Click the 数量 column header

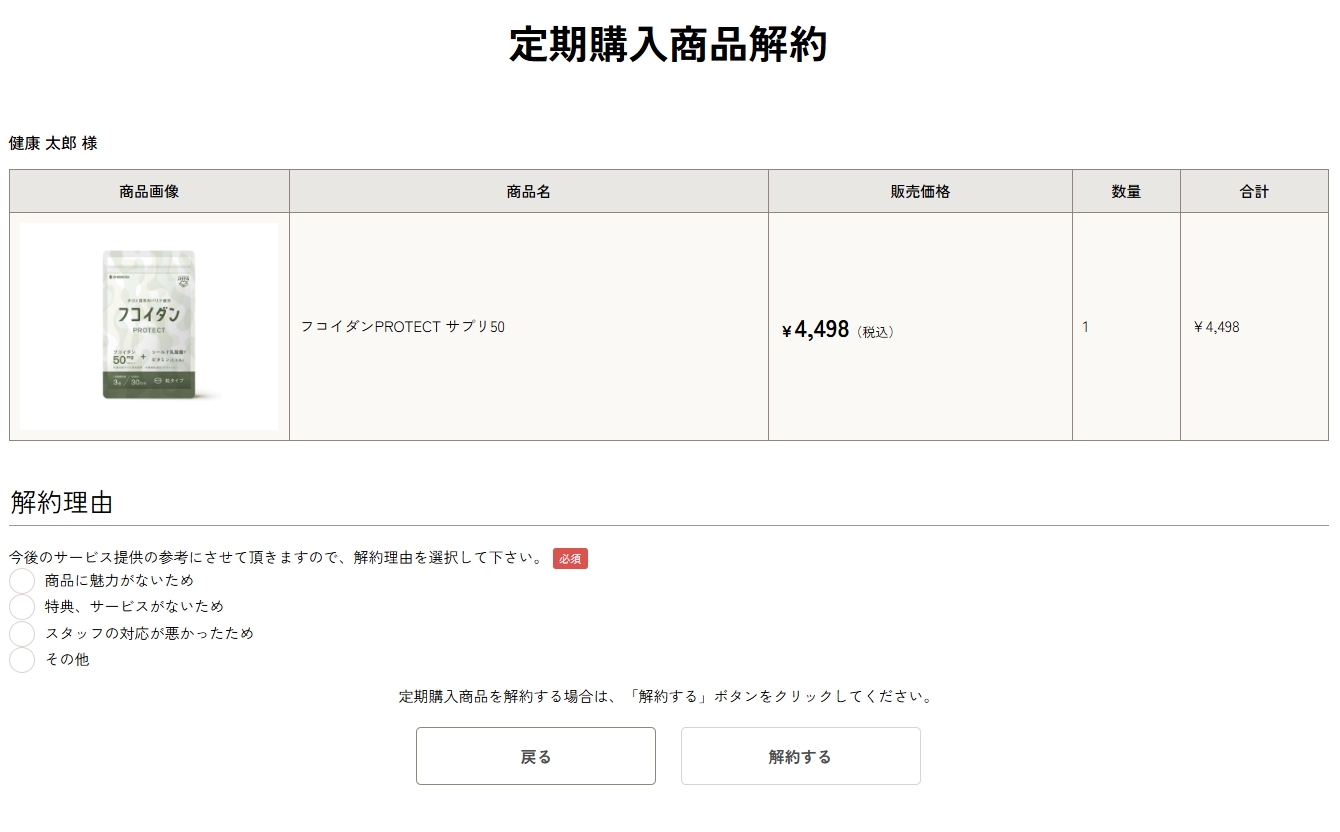coord(1126,191)
